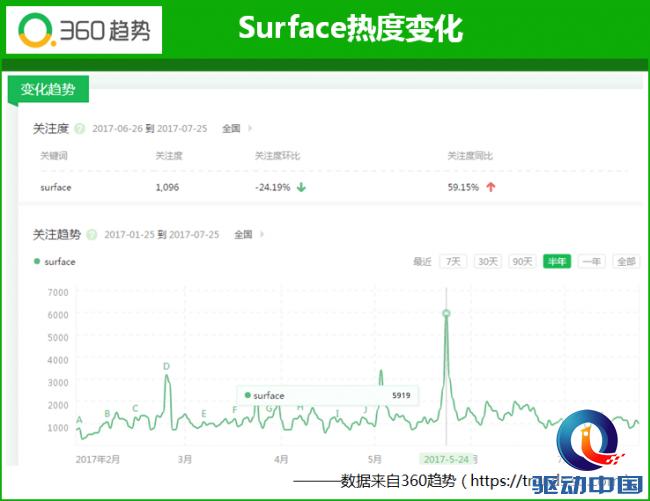
Task: Click the peak data point at 2017-5-24
Action: [446, 313]
